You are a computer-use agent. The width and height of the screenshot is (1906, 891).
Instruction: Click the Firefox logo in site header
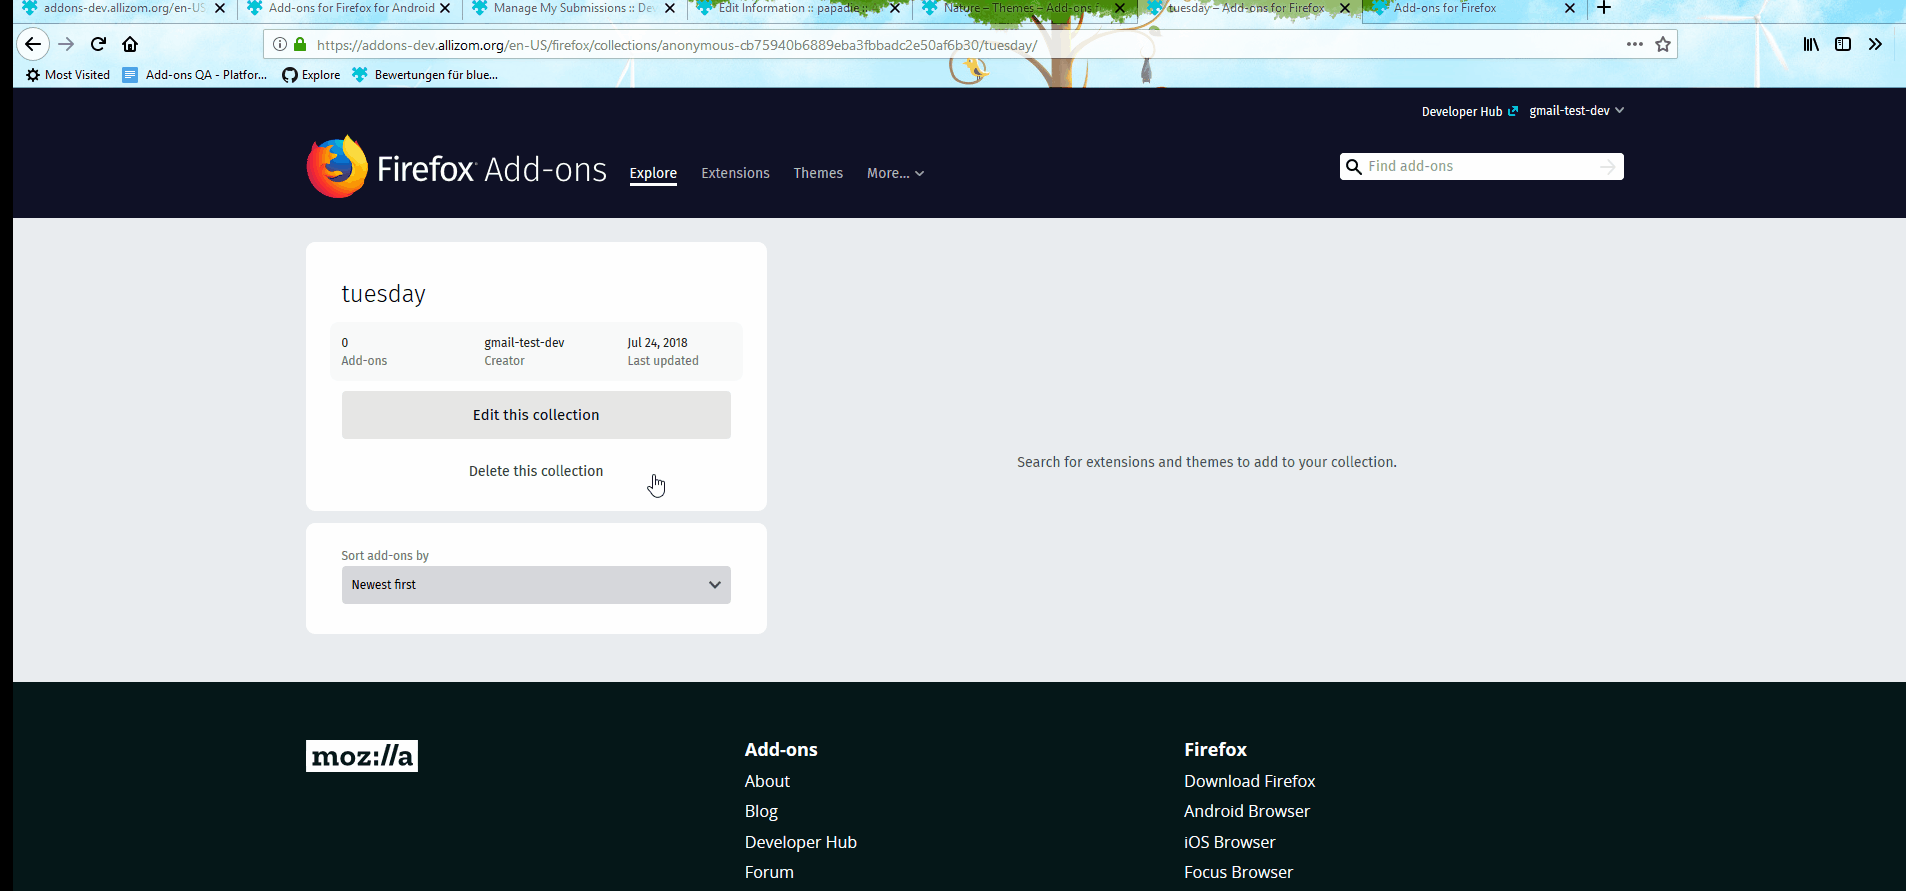337,167
